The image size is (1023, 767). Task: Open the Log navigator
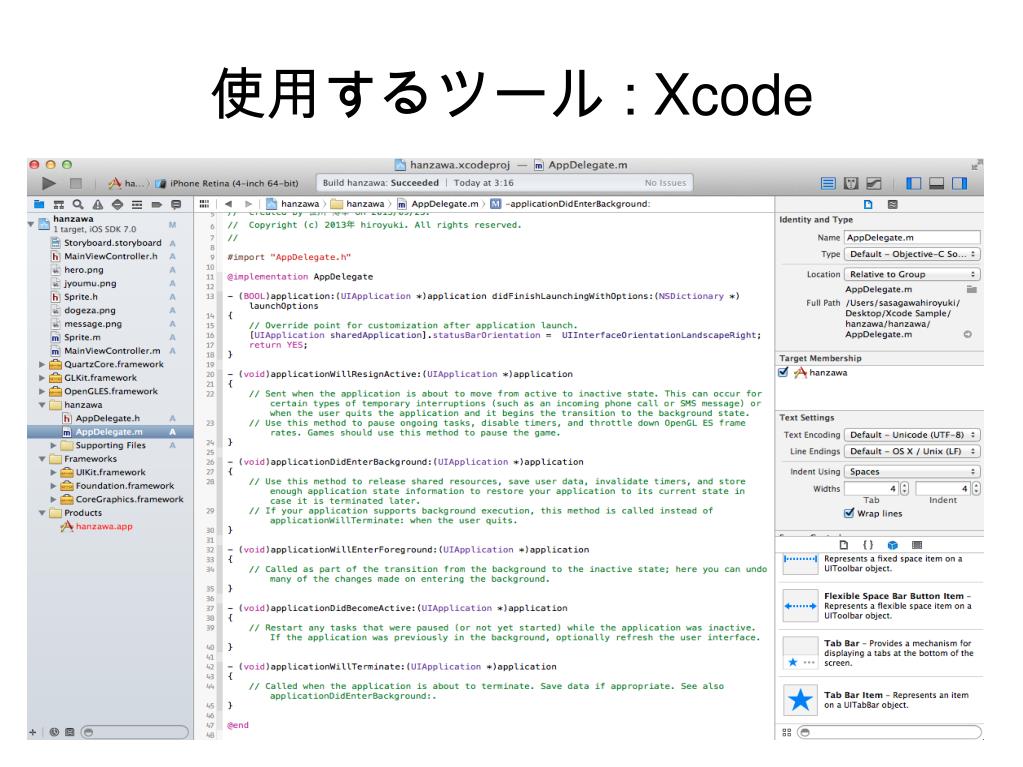click(x=176, y=204)
